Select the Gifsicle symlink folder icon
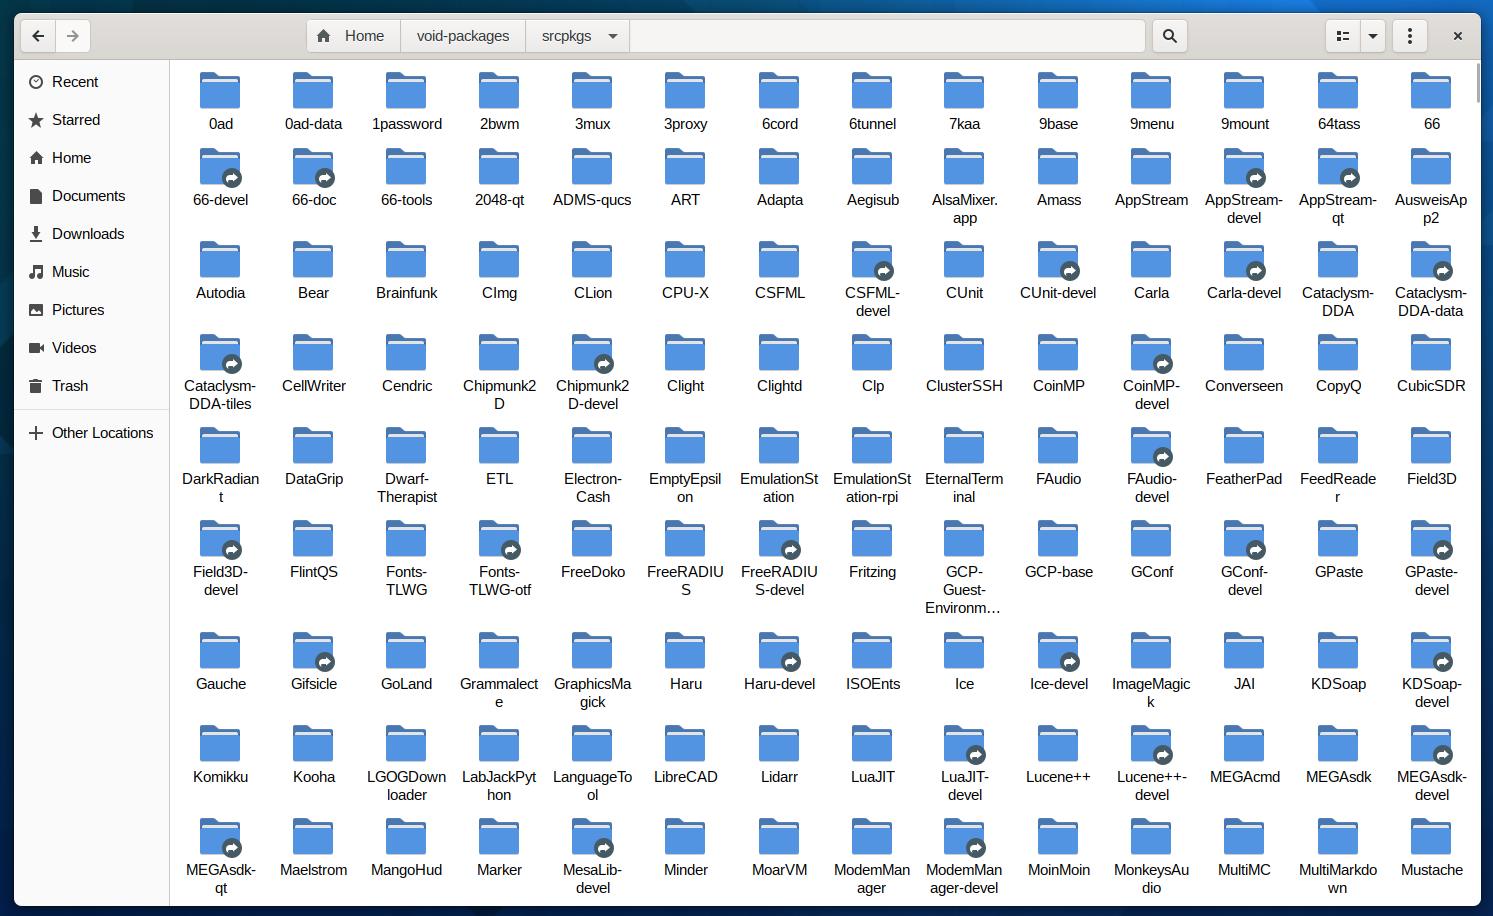The height and width of the screenshot is (916, 1493). pos(313,650)
